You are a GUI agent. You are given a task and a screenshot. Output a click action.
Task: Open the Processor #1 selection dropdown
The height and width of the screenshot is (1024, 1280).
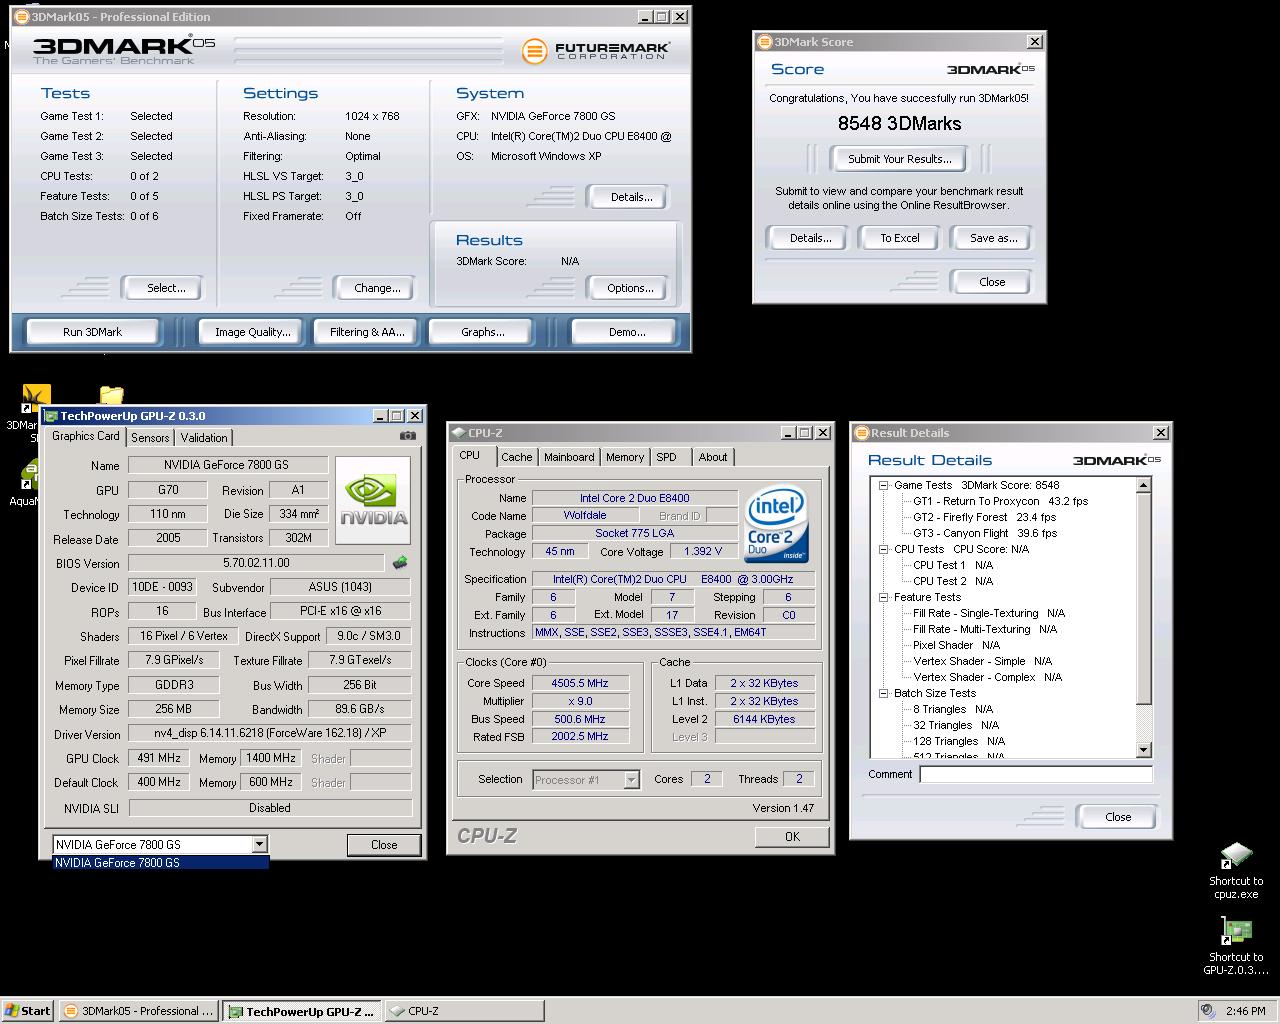[631, 780]
